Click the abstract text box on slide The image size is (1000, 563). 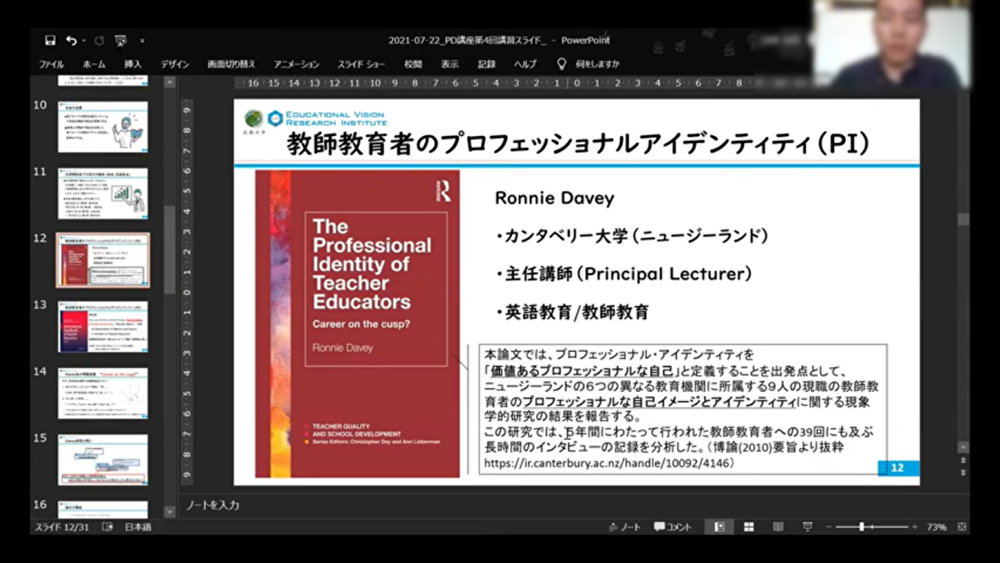click(682, 409)
